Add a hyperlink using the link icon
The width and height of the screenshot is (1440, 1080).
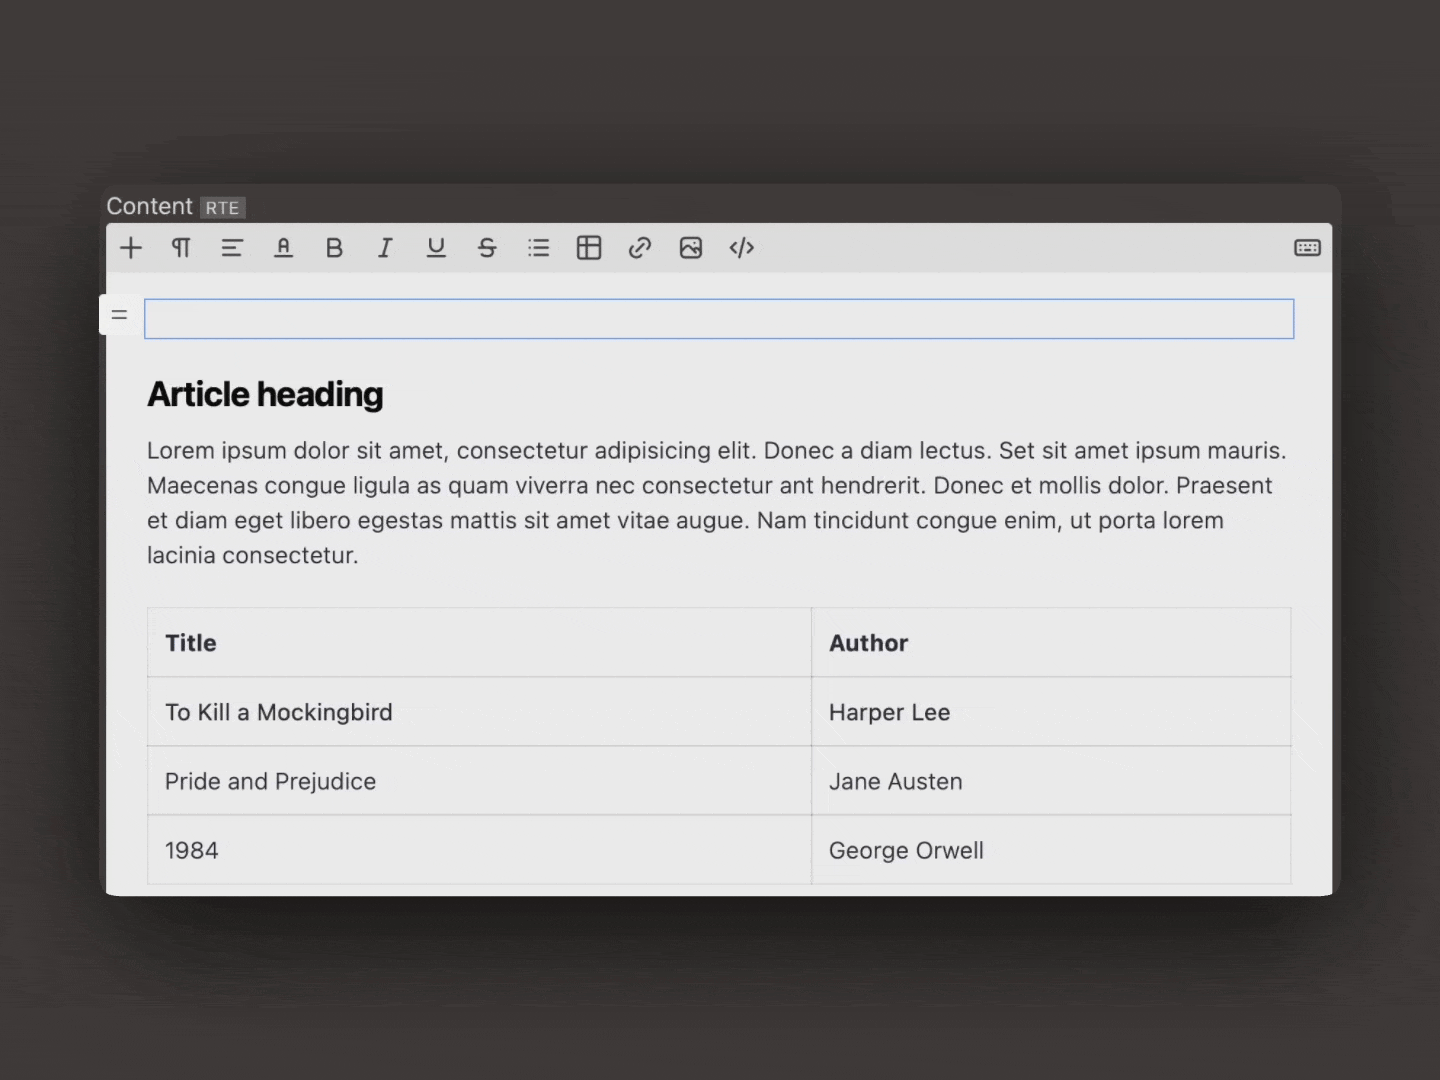(639, 248)
